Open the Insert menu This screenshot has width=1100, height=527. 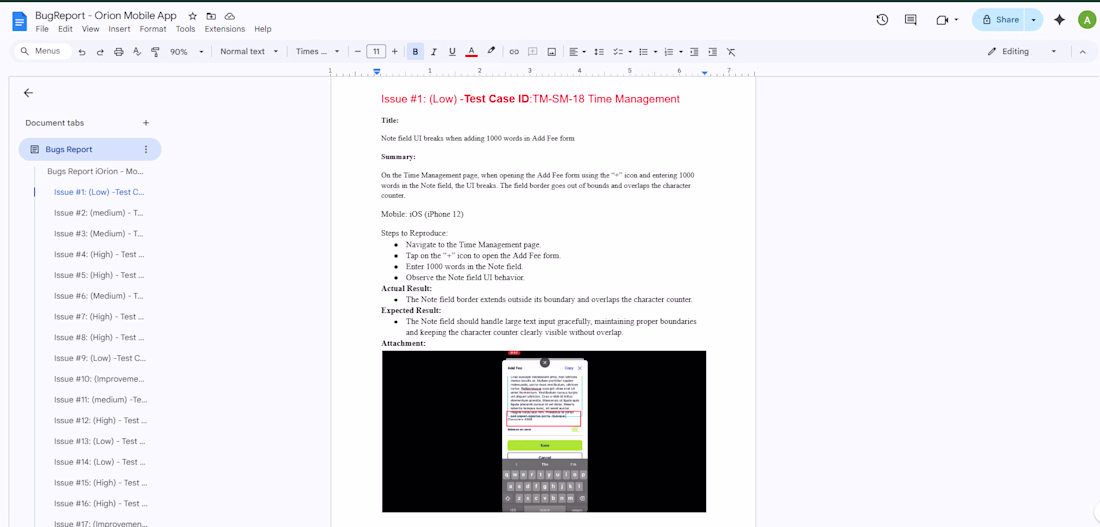[119, 29]
